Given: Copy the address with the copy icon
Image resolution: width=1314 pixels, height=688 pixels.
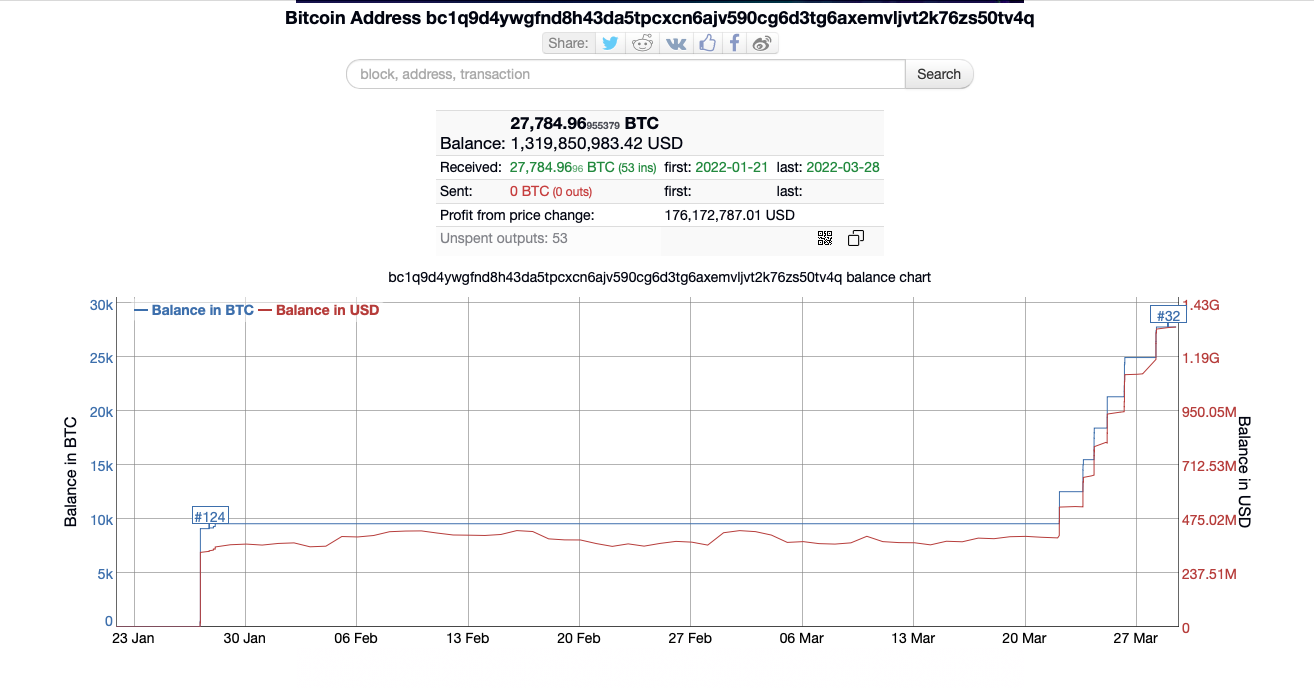Looking at the screenshot, I should (856, 238).
